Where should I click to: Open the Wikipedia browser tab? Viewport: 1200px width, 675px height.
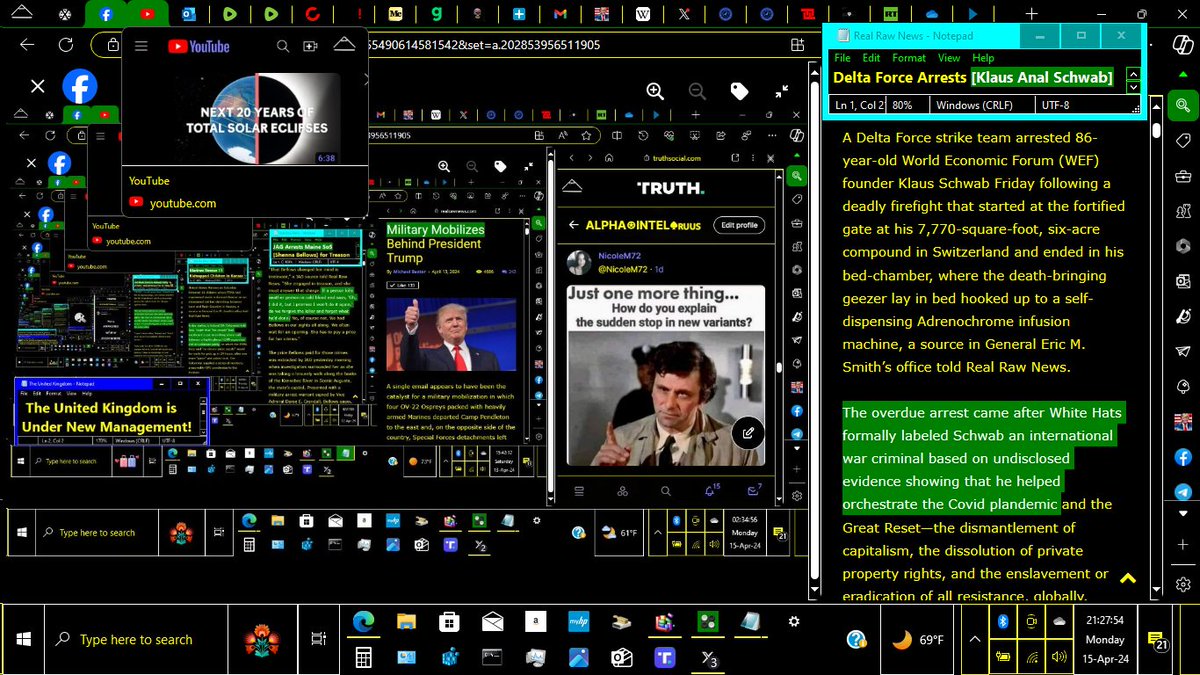point(642,14)
